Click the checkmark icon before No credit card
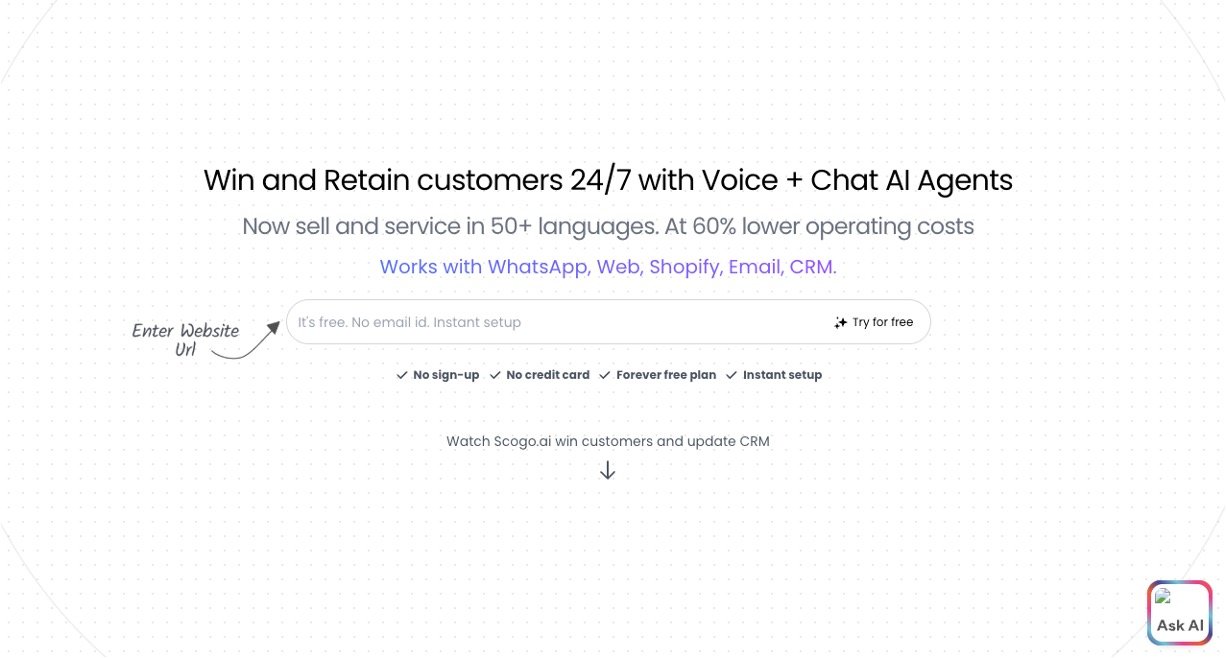Viewport: 1226px width, 658px height. [x=495, y=375]
